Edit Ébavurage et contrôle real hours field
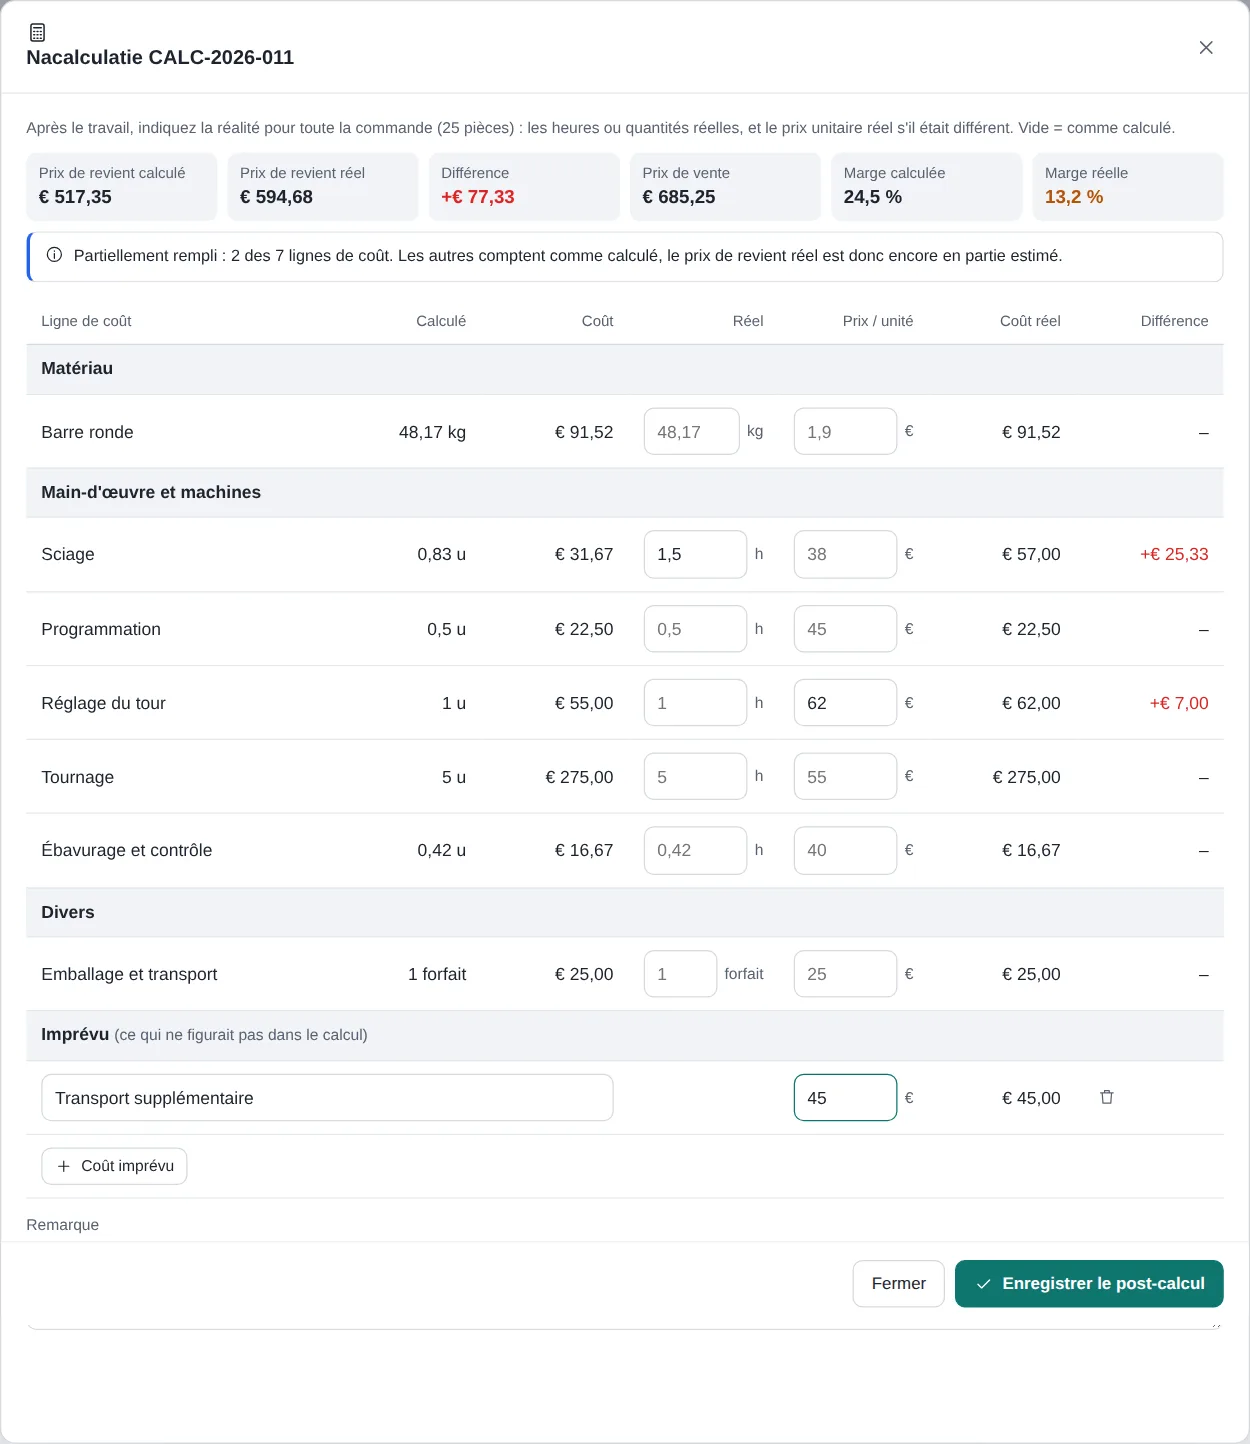1250x1444 pixels. pos(695,850)
